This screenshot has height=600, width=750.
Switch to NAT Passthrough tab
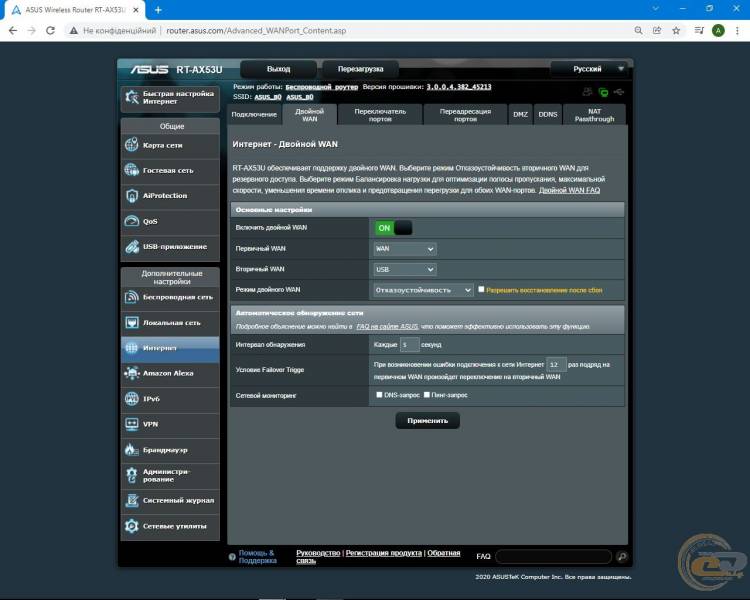tap(595, 115)
